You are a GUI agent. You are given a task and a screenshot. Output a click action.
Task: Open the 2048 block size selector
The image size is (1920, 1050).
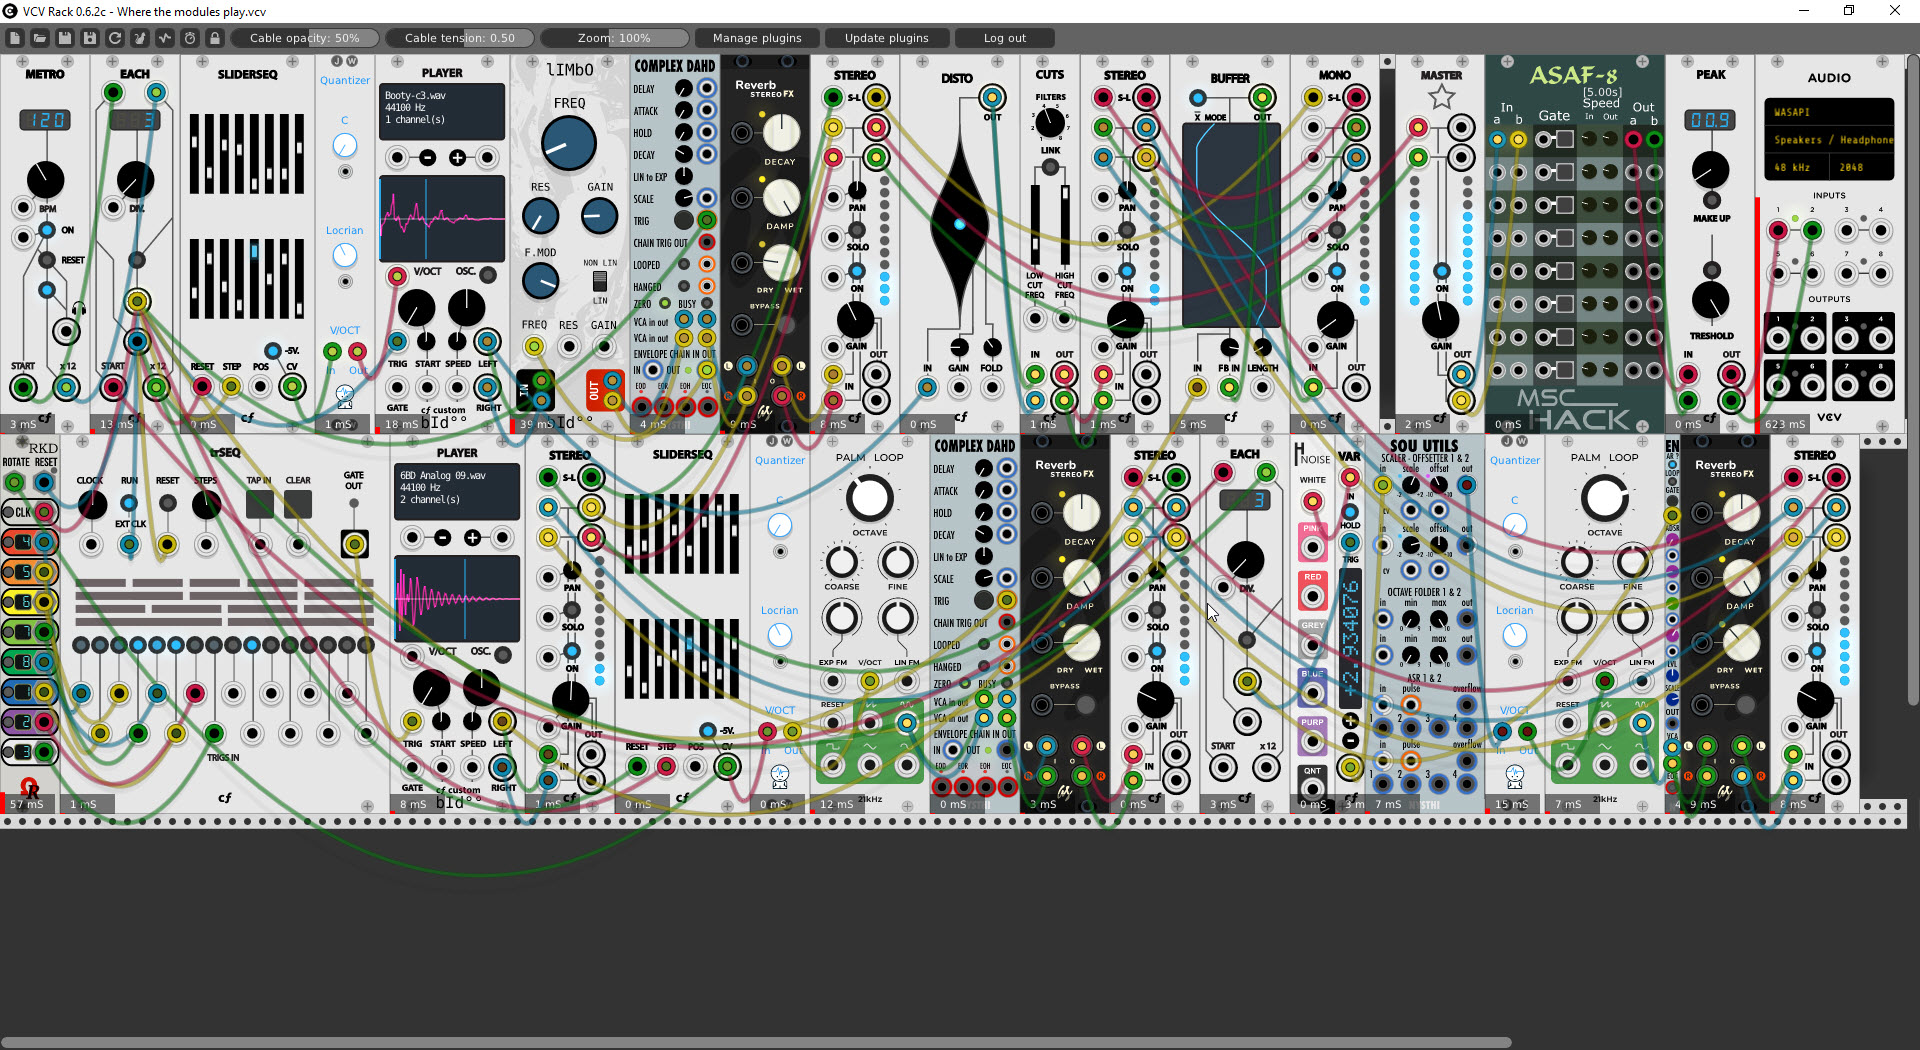1864,168
